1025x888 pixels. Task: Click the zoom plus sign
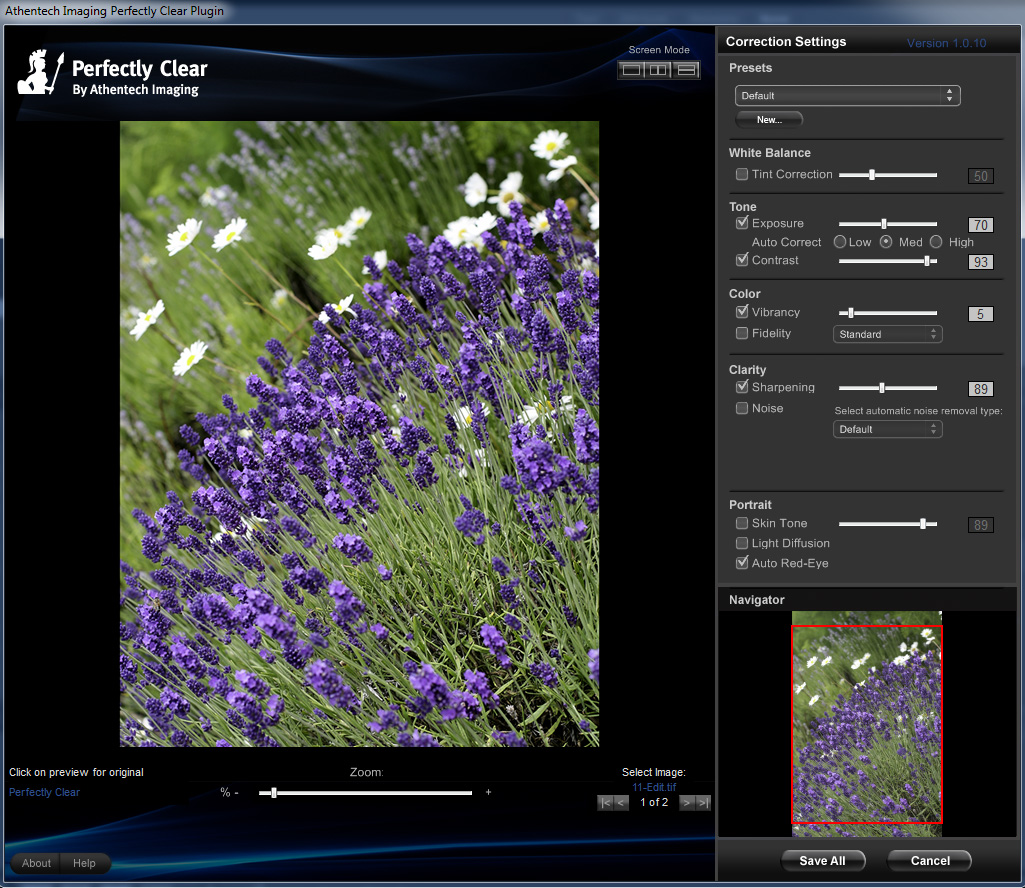click(488, 792)
